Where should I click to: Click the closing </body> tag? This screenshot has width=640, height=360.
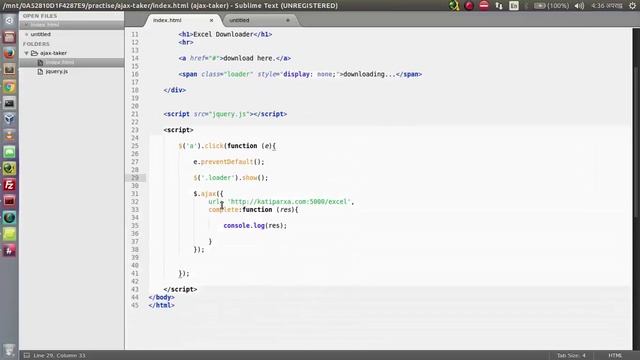click(162, 297)
